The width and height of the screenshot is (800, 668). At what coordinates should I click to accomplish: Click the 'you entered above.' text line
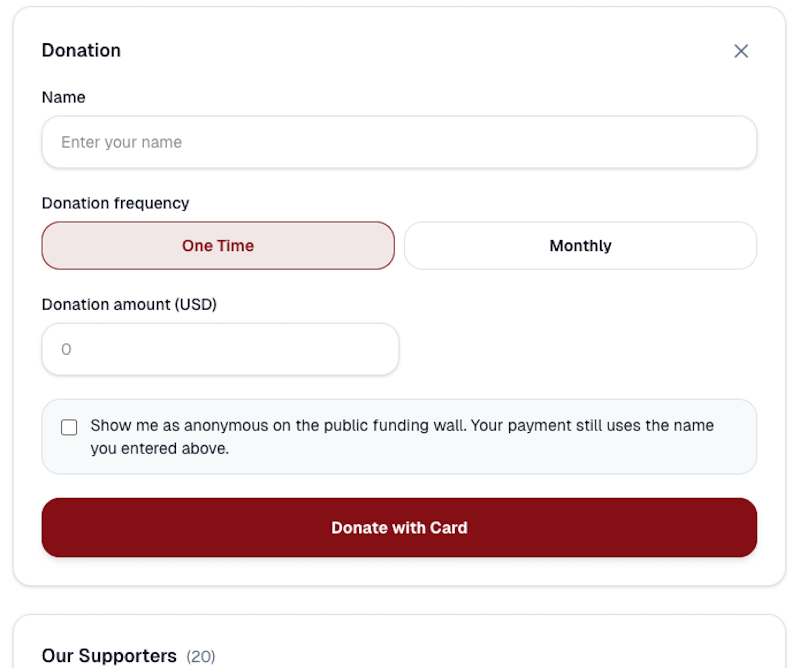click(160, 449)
